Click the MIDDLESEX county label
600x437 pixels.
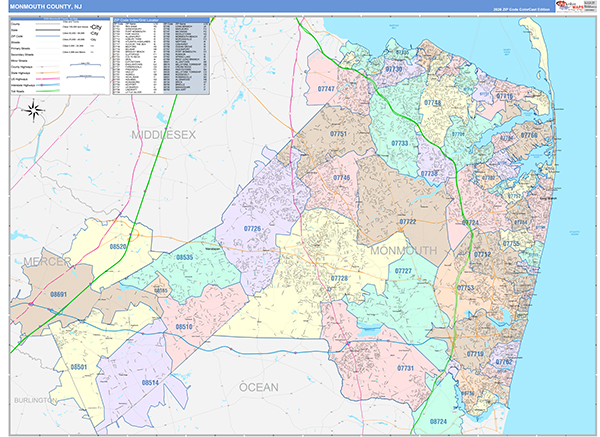click(x=164, y=135)
